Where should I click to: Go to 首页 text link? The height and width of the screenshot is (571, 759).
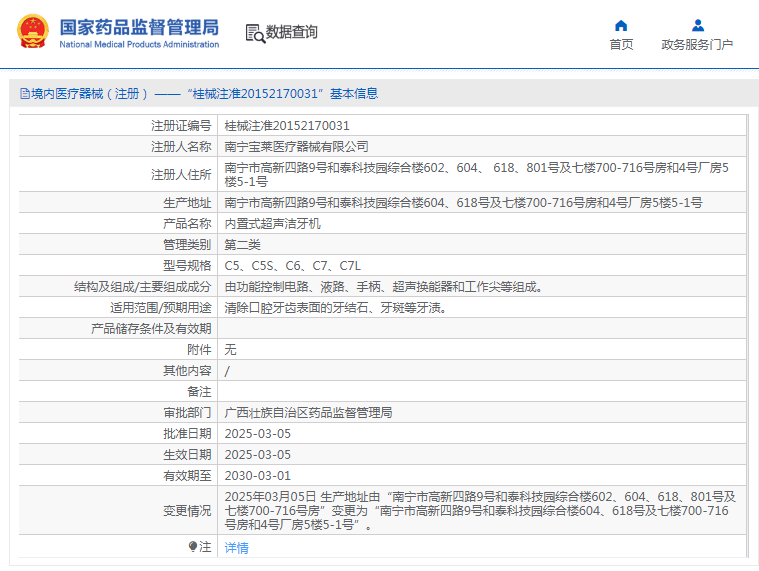(x=621, y=45)
